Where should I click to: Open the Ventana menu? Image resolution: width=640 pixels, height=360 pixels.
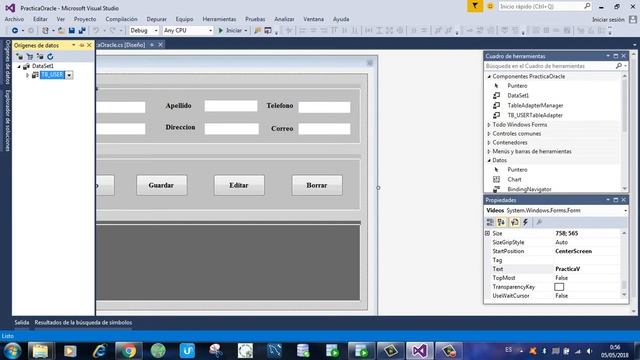tap(313, 19)
